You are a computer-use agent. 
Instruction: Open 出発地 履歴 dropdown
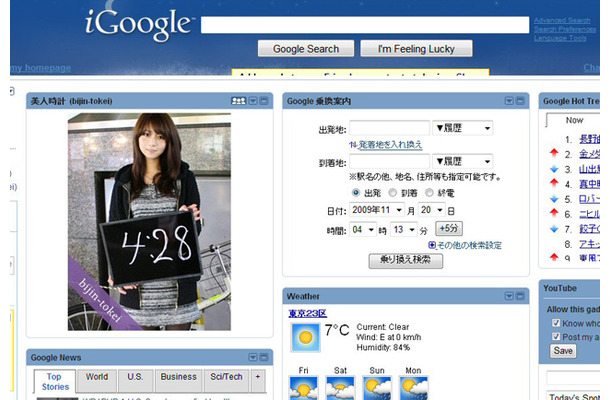click(463, 128)
